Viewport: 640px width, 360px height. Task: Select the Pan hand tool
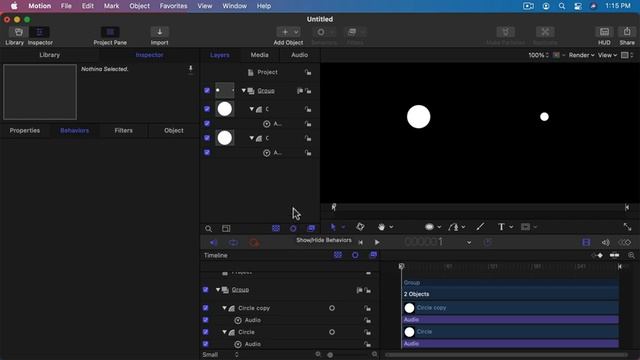pos(381,227)
